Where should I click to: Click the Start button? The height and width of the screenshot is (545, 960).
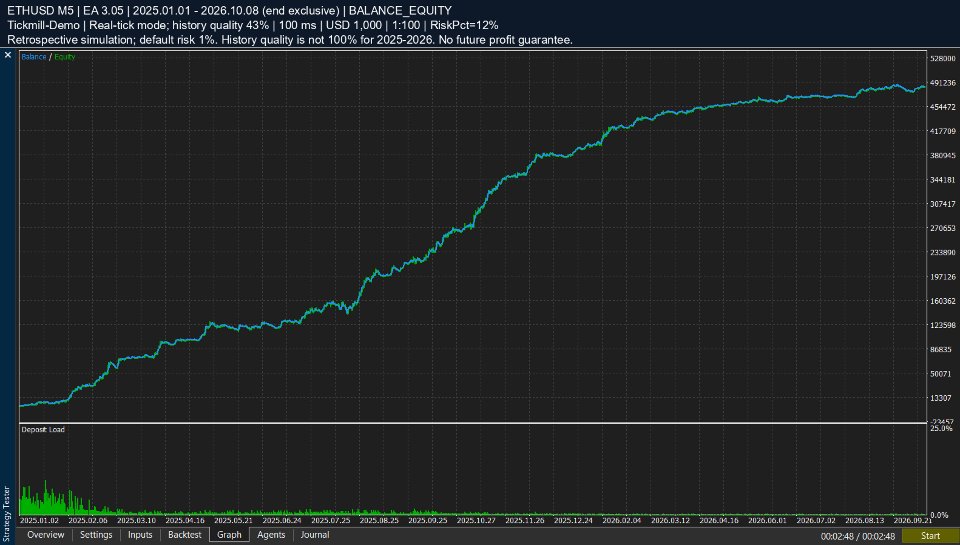click(x=930, y=536)
